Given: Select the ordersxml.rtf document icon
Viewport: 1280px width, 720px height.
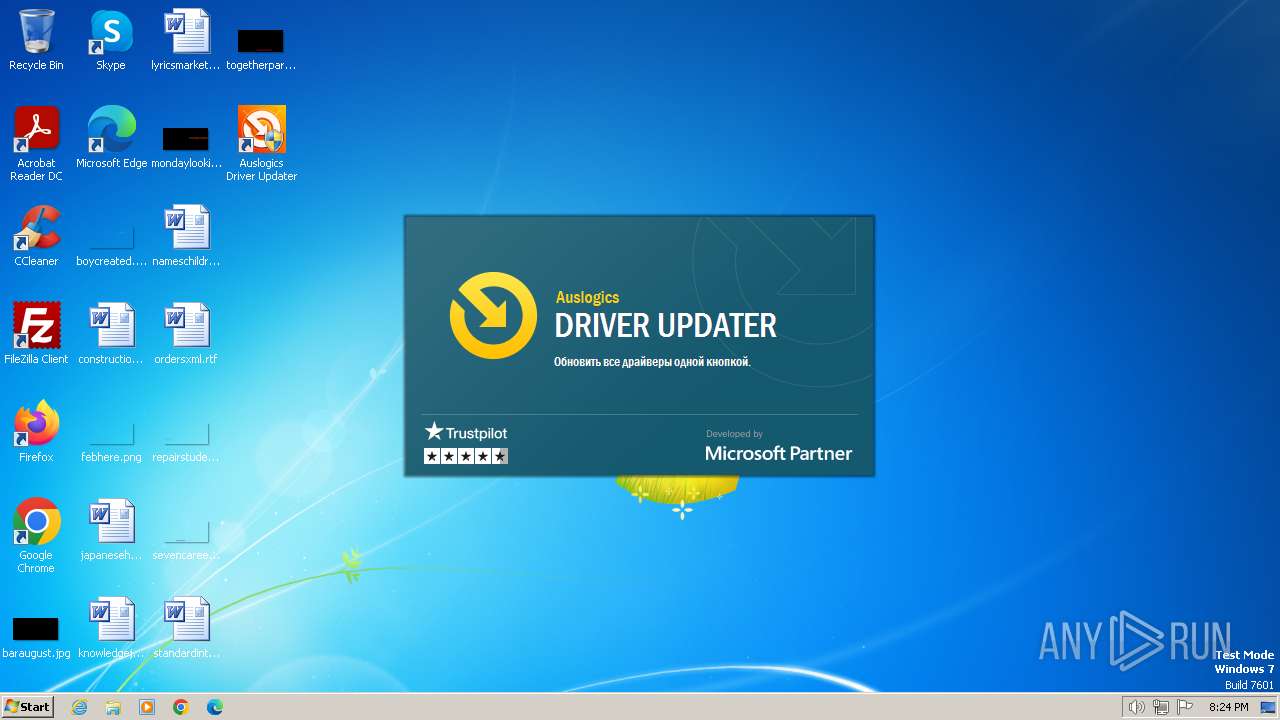Looking at the screenshot, I should click(186, 334).
